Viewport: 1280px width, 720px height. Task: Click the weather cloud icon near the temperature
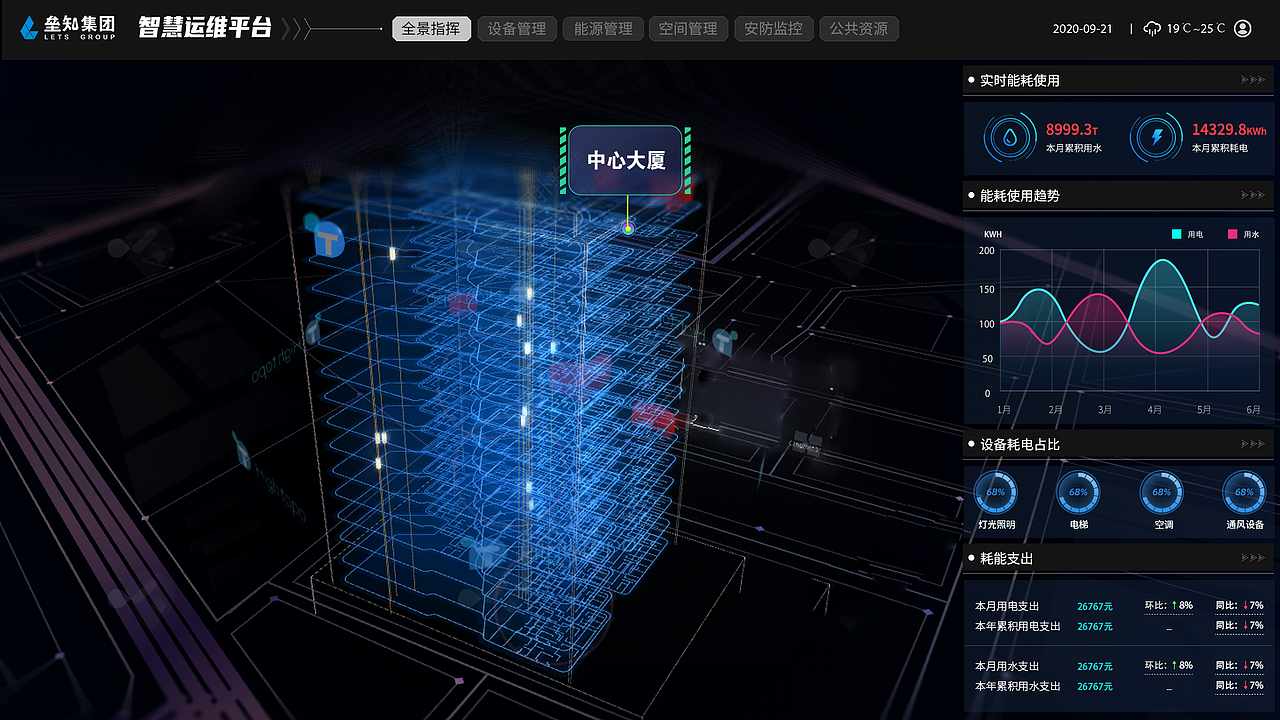point(1154,28)
